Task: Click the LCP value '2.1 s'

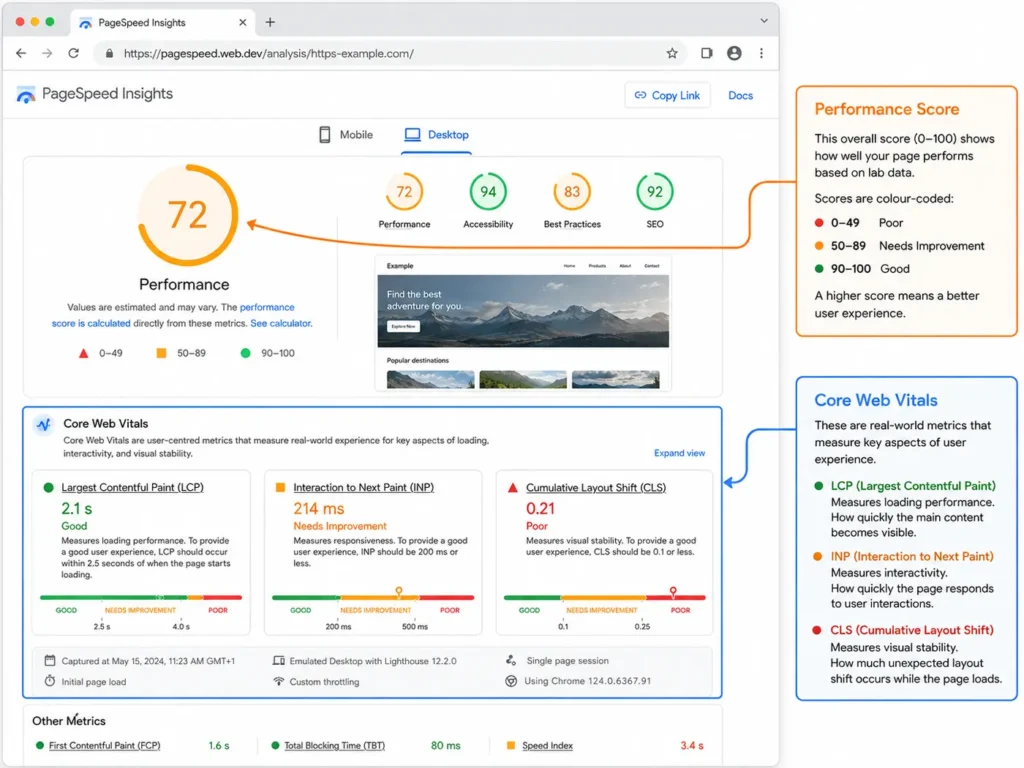Action: [76, 508]
